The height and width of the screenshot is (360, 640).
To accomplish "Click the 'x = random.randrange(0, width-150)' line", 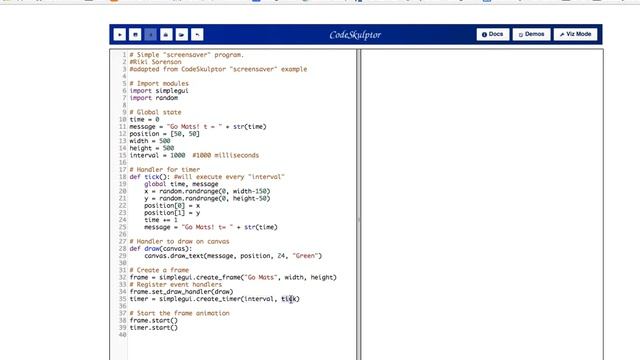I will click(x=207, y=191).
